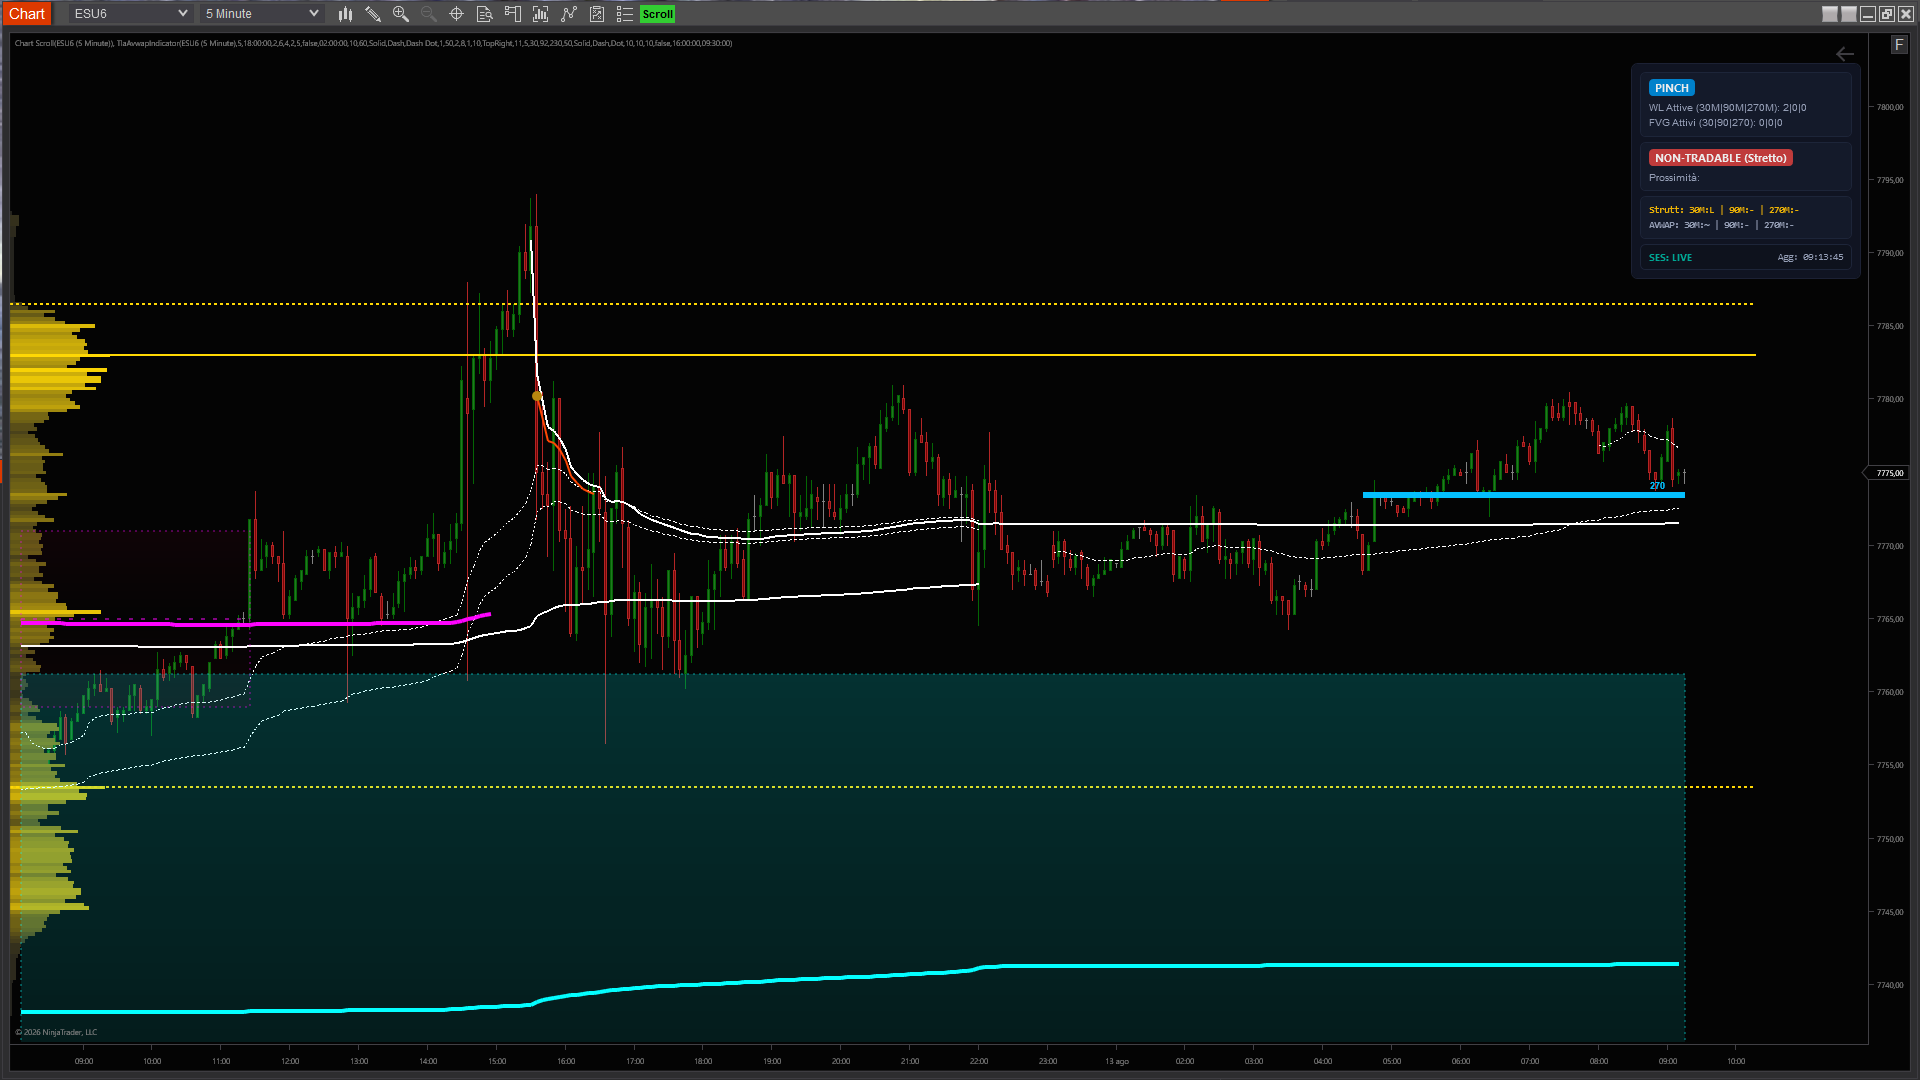Screen dimensions: 1920x1080
Task: Click the 7740,00 price axis label
Action: coord(1890,985)
